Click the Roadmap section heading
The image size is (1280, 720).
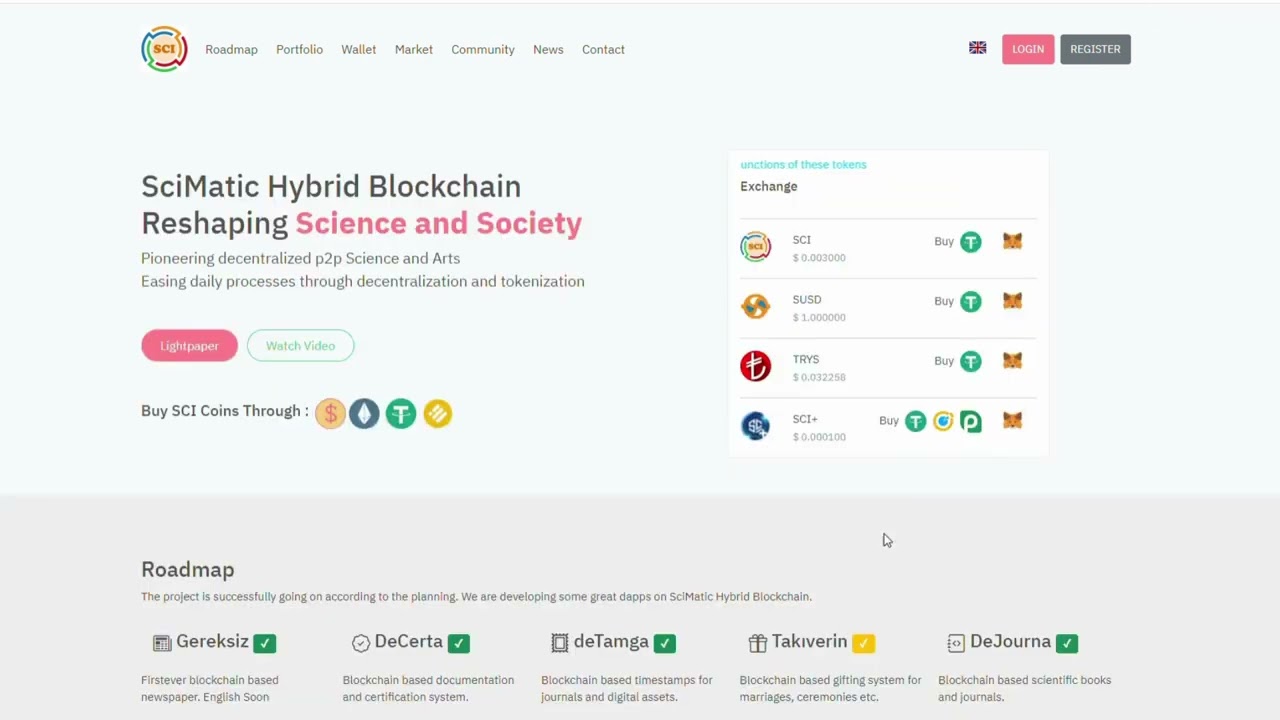coord(188,569)
